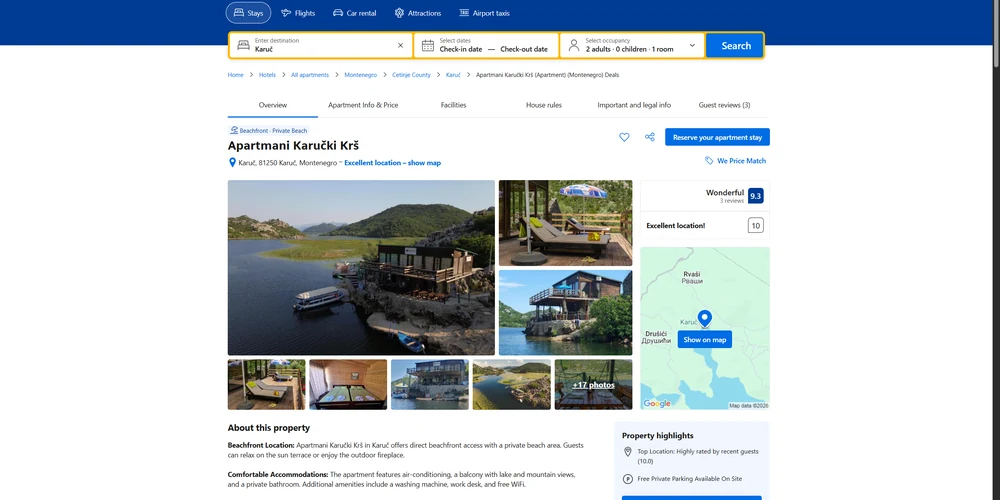Click the Property highlights heading
This screenshot has width=1000, height=500.
pos(658,436)
